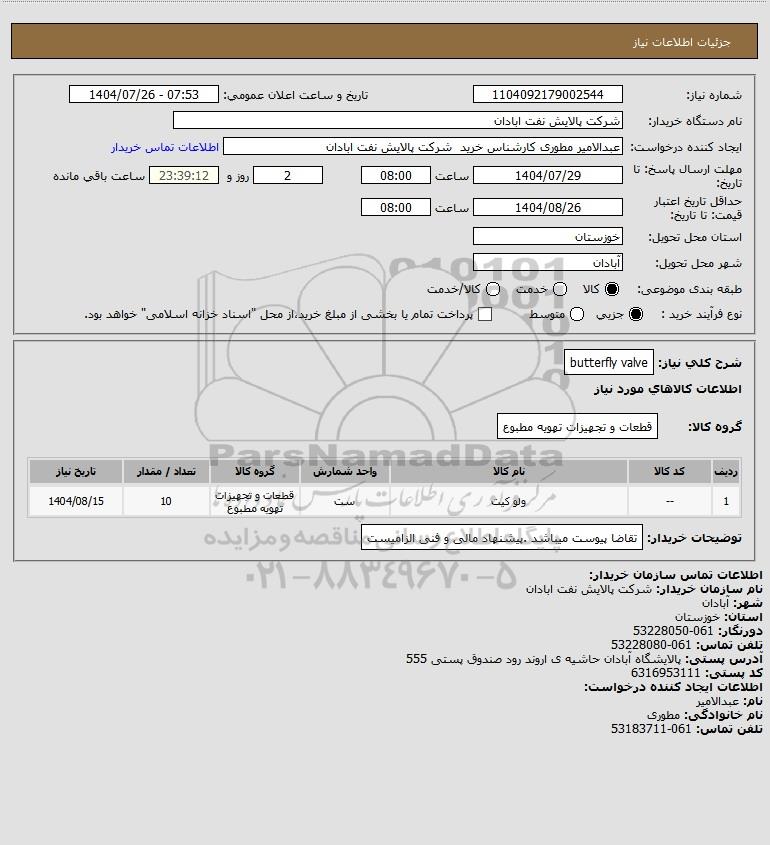770x845 pixels.
Task: Click delivery city field آبادان
Action: coord(547,262)
